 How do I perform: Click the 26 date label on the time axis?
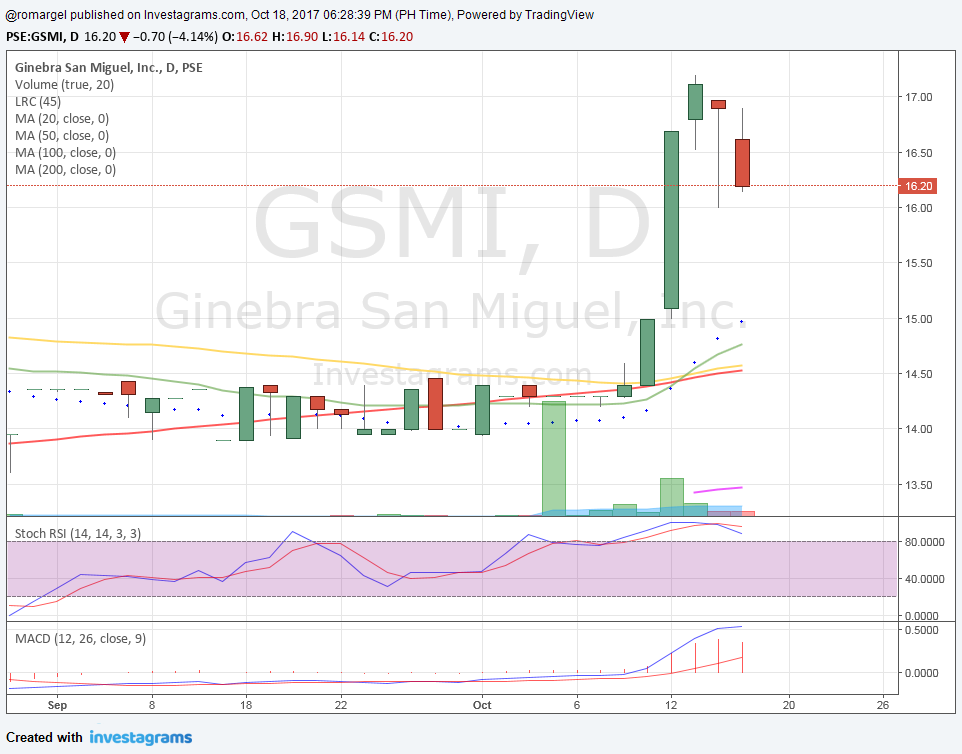tap(883, 705)
